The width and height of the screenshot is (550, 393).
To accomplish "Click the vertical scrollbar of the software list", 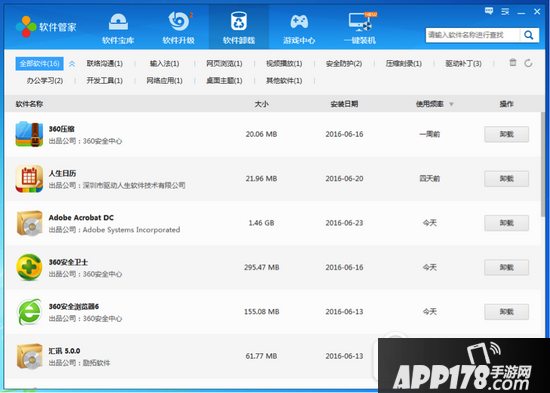I will click(543, 165).
